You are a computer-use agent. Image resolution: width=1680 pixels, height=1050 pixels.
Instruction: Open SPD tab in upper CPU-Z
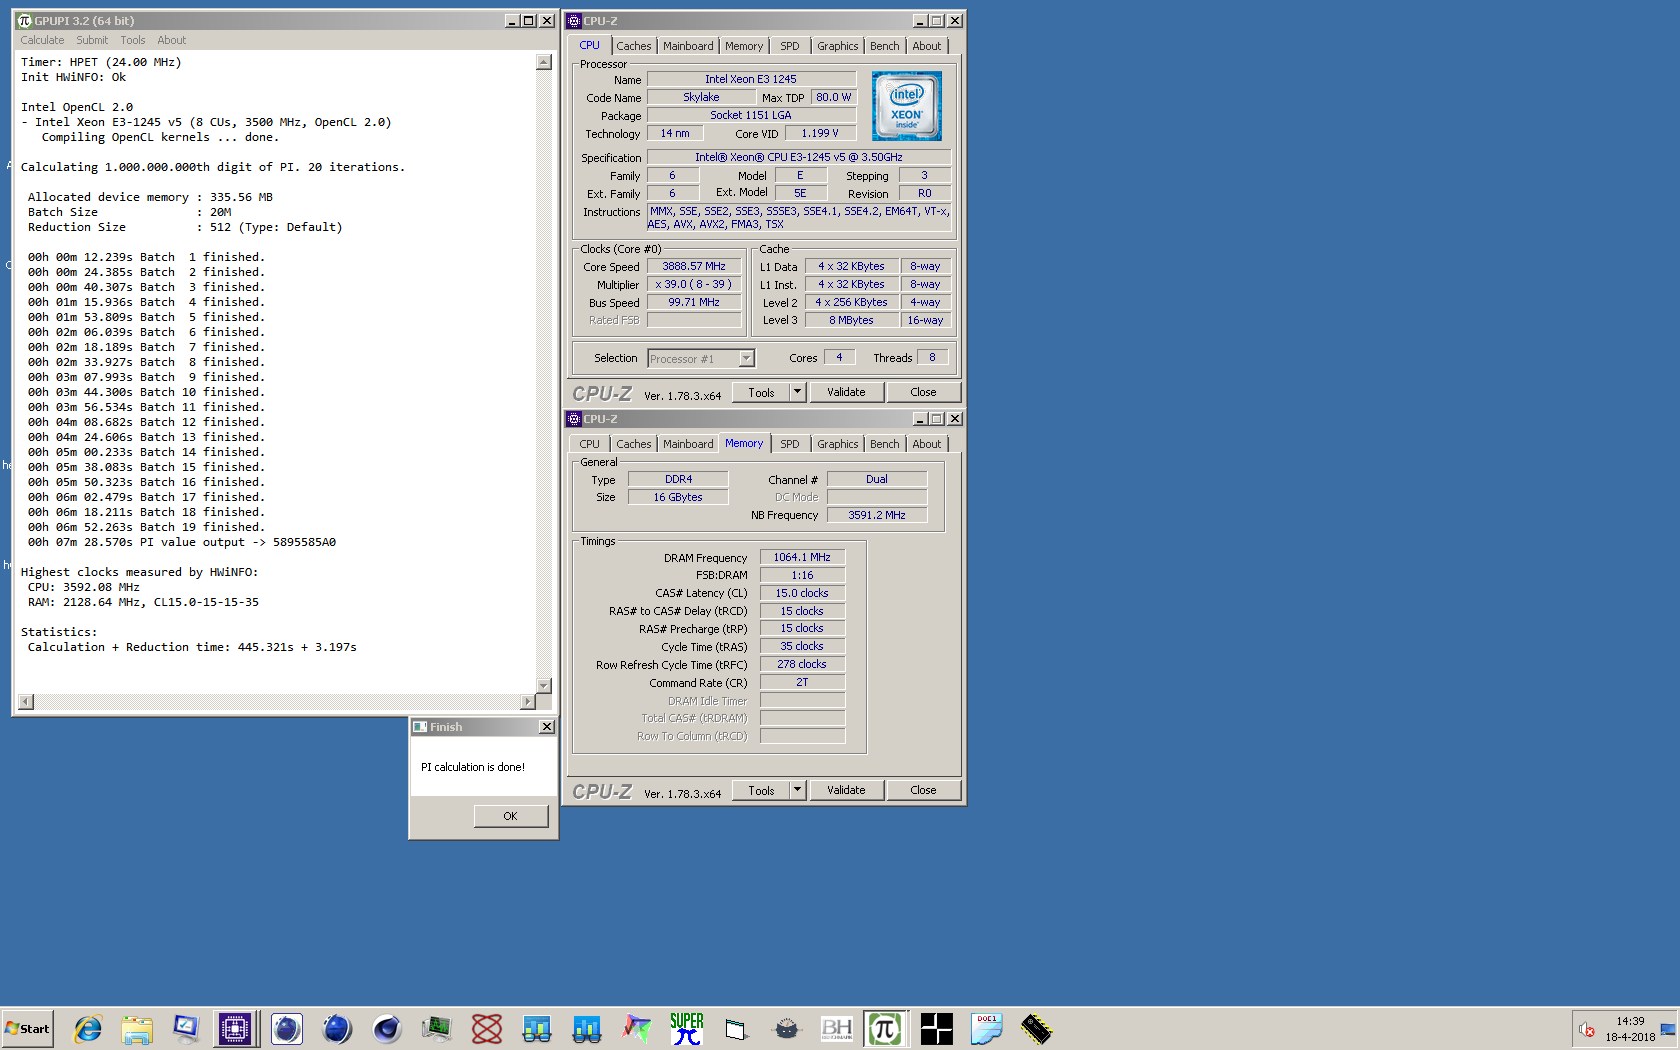pyautogui.click(x=790, y=46)
